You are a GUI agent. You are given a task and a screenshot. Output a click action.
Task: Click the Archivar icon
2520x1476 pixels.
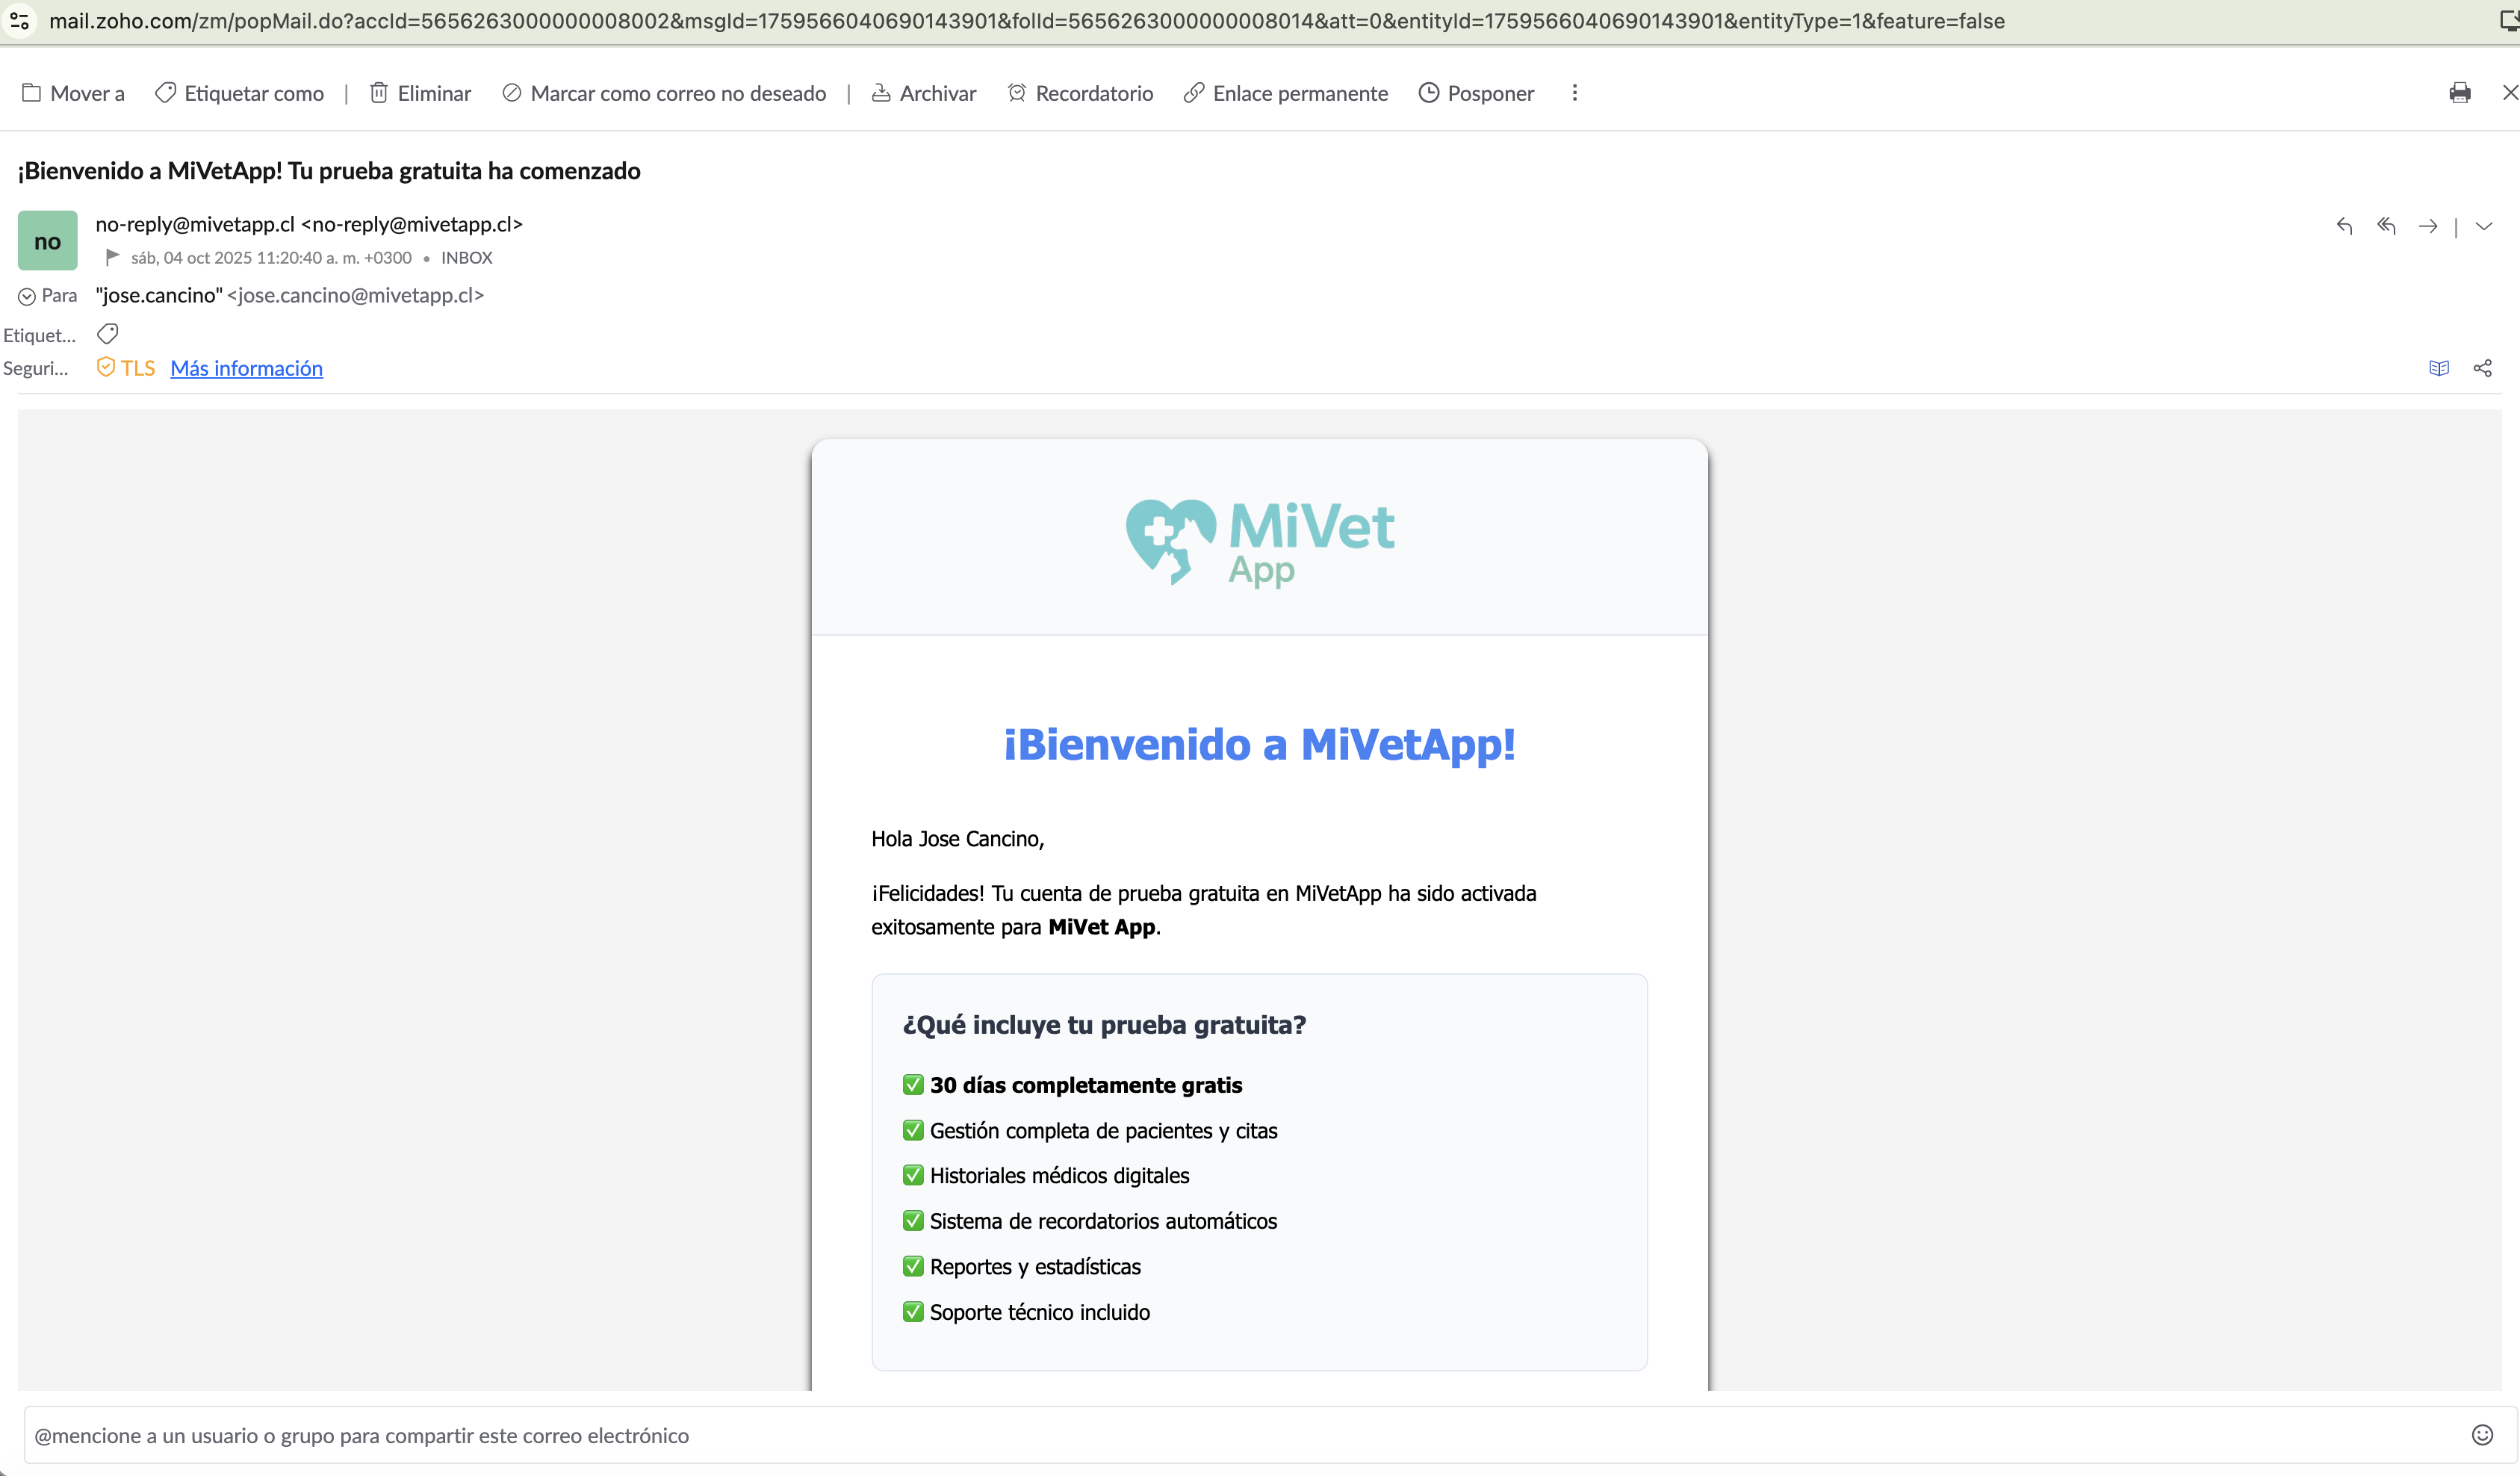(881, 92)
